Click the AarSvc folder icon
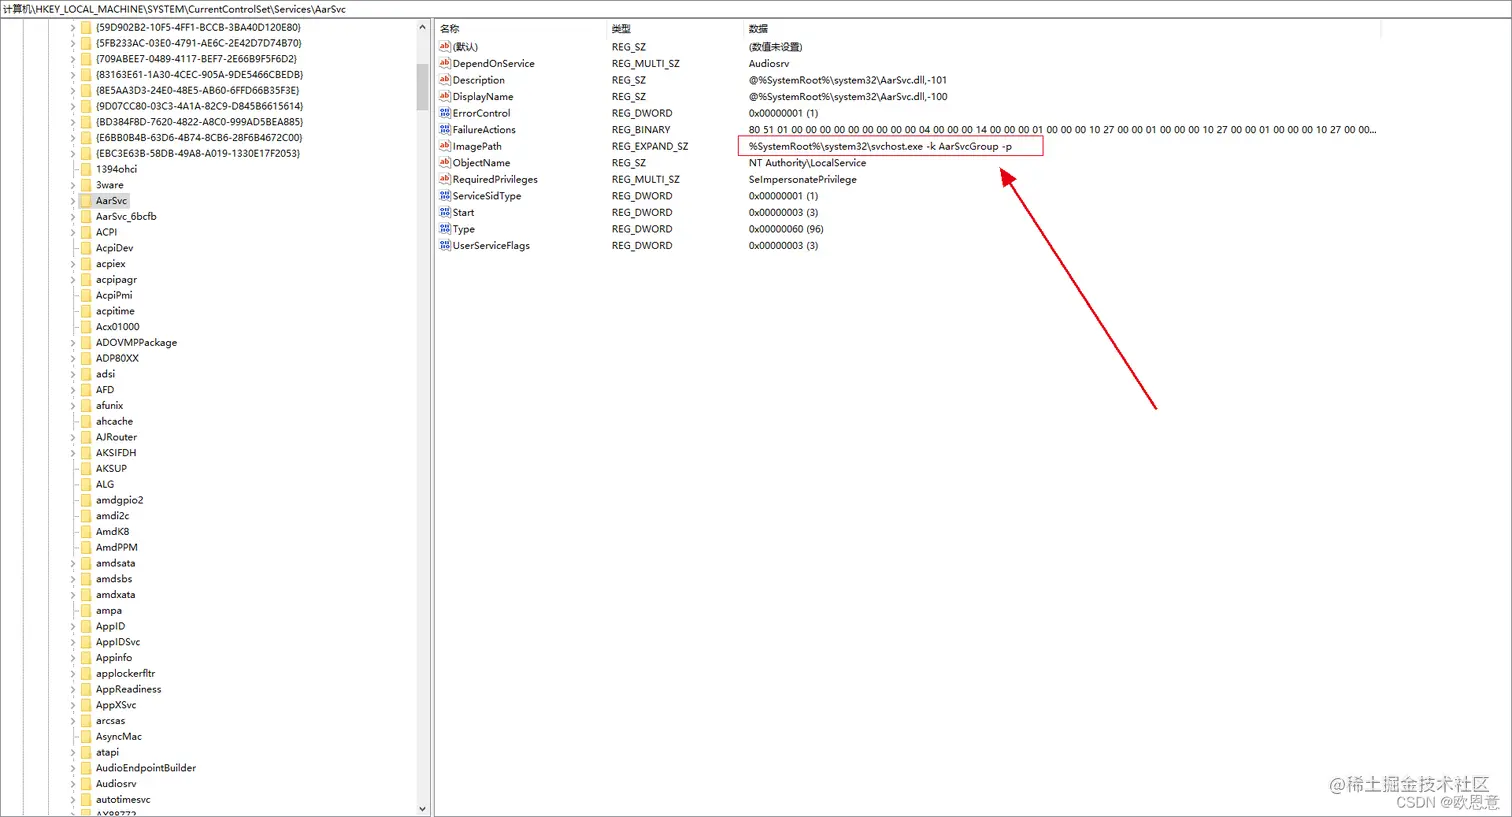Screen dimensions: 1512x817 click(86, 201)
